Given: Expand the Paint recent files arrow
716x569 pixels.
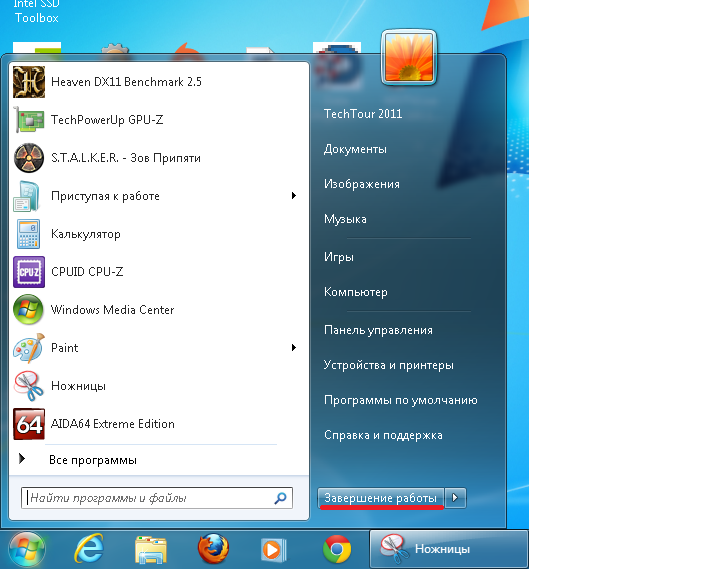Looking at the screenshot, I should pyautogui.click(x=294, y=348).
